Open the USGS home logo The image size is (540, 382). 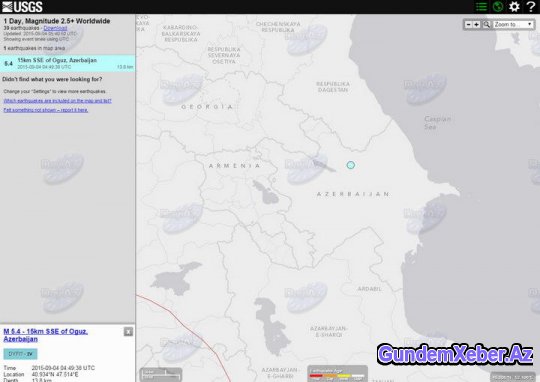click(22, 7)
